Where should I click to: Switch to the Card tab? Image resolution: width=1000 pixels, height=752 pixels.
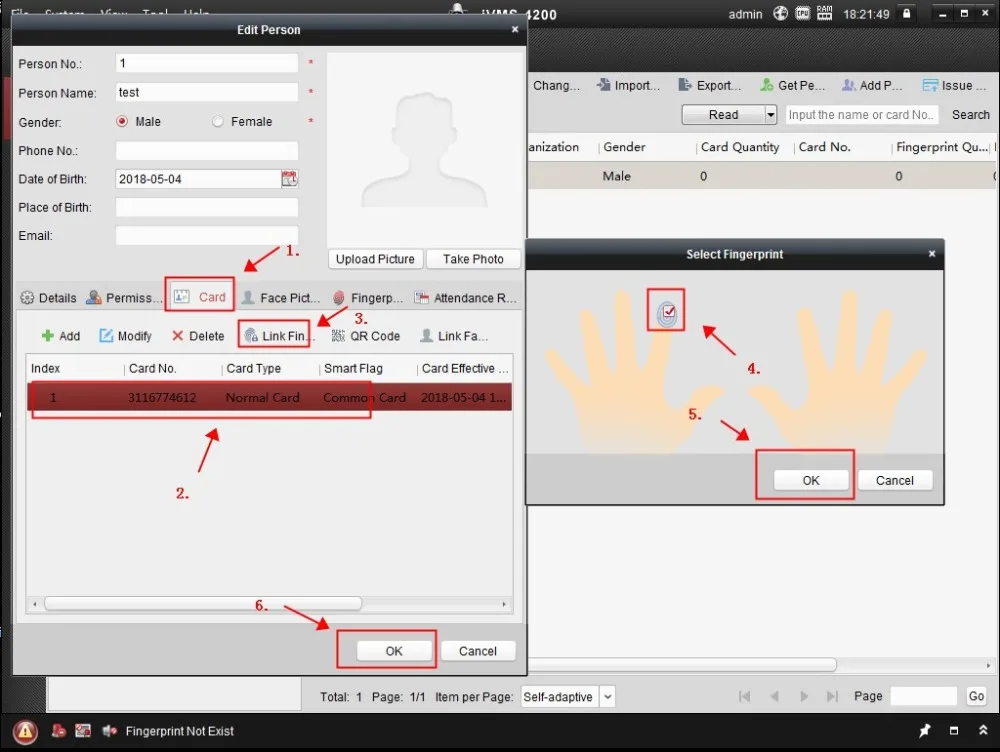(x=200, y=297)
